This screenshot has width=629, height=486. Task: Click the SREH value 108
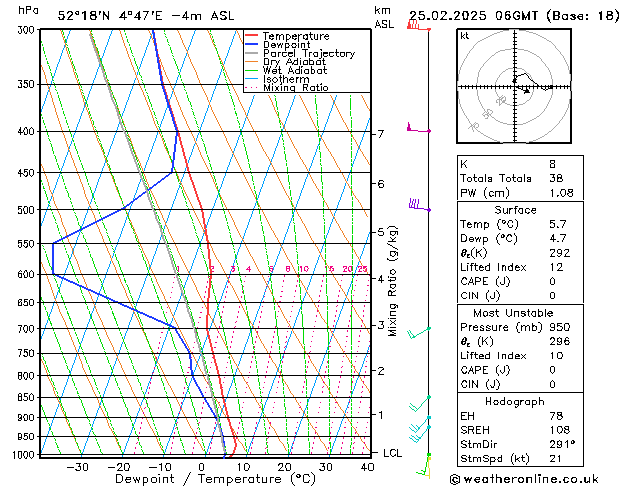[x=560, y=430]
